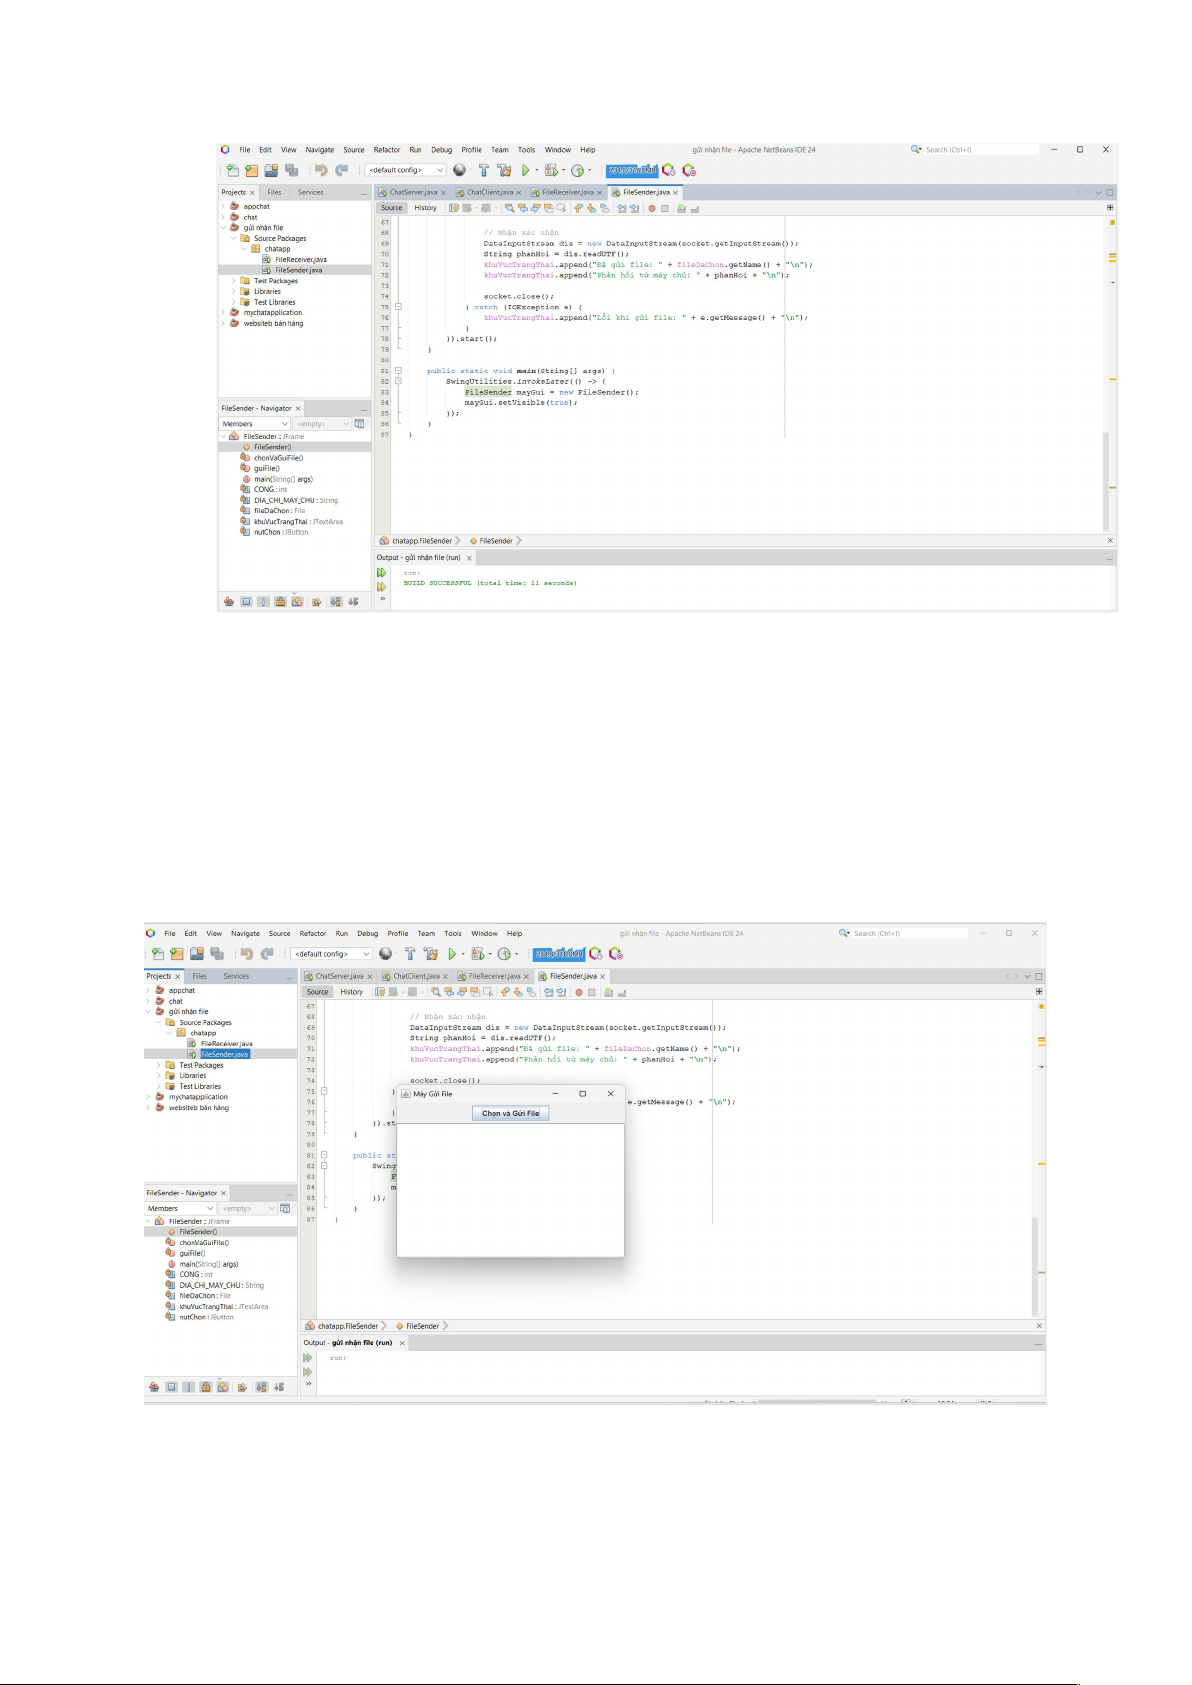Click top Re-run arrow in lower Output panel
This screenshot has width=1192, height=1685.
coord(308,1358)
